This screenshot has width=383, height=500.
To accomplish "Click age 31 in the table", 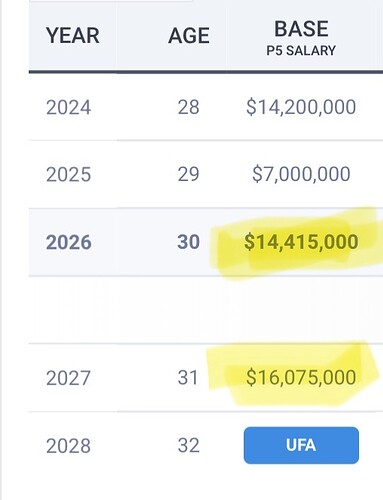I will pos(188,378).
